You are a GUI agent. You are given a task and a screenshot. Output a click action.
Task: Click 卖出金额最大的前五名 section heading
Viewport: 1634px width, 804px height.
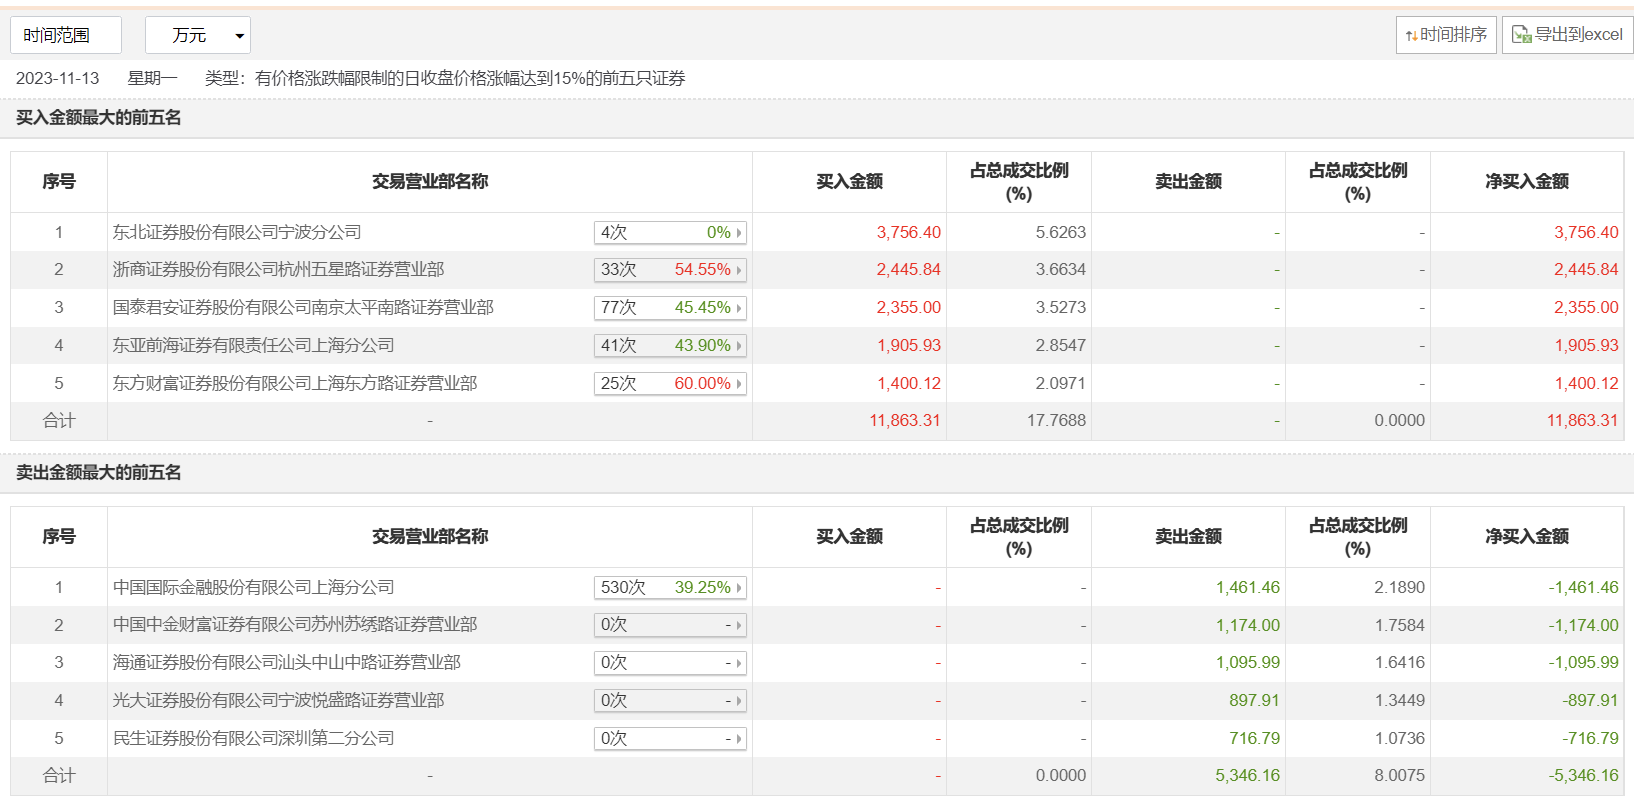click(98, 472)
